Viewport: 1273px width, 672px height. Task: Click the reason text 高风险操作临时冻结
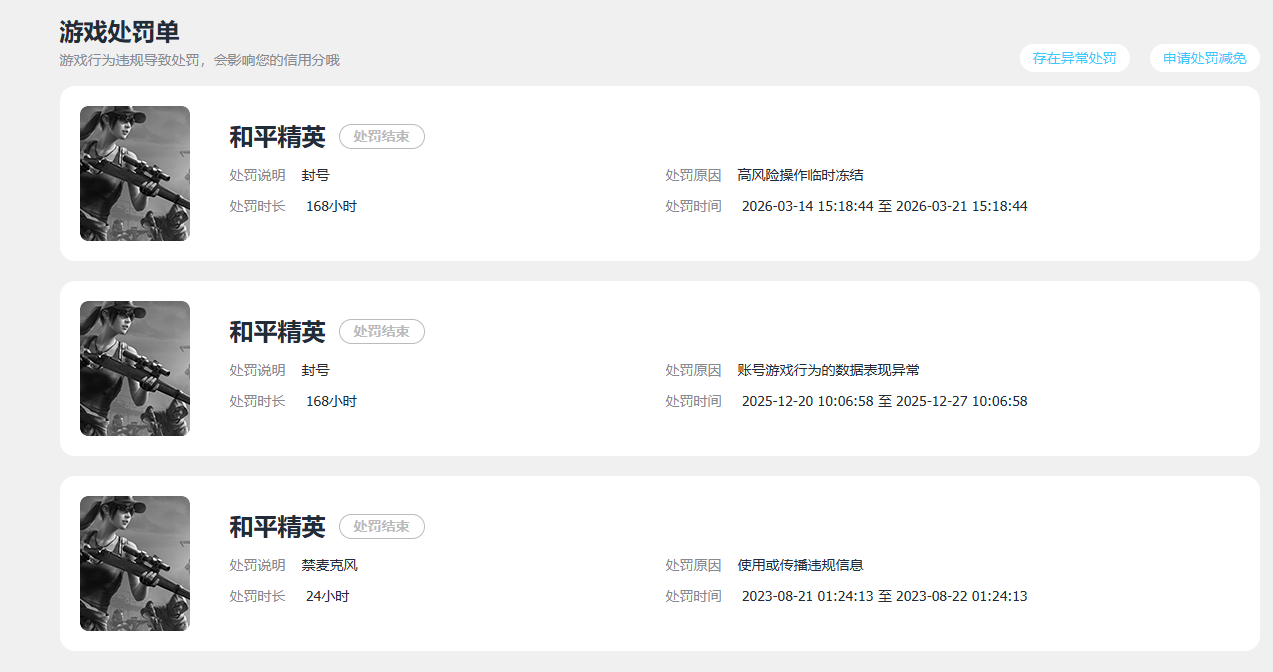point(800,175)
